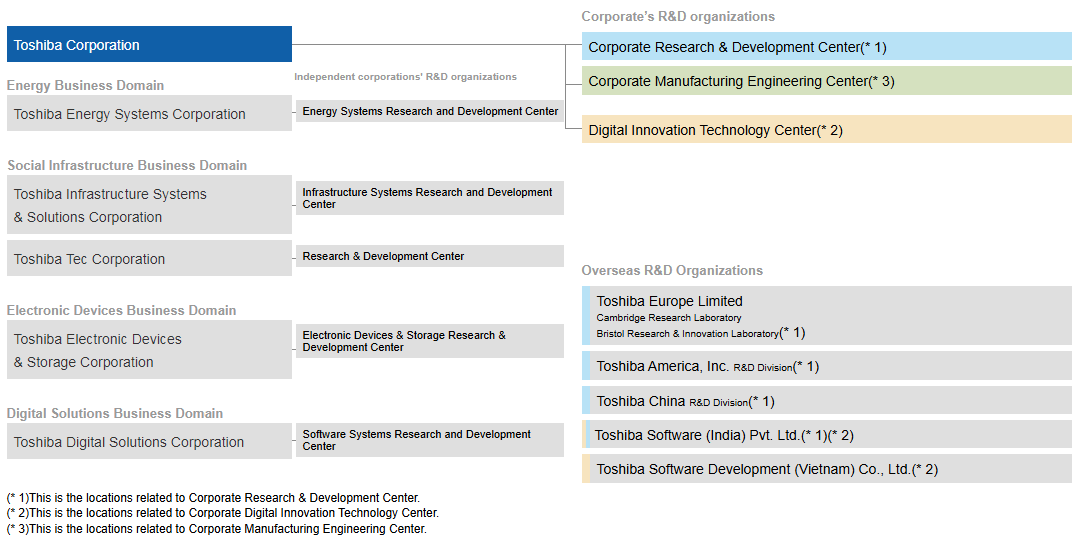The width and height of the screenshot is (1084, 543).
Task: Click the Energy Business Domain heading
Action: 85,85
